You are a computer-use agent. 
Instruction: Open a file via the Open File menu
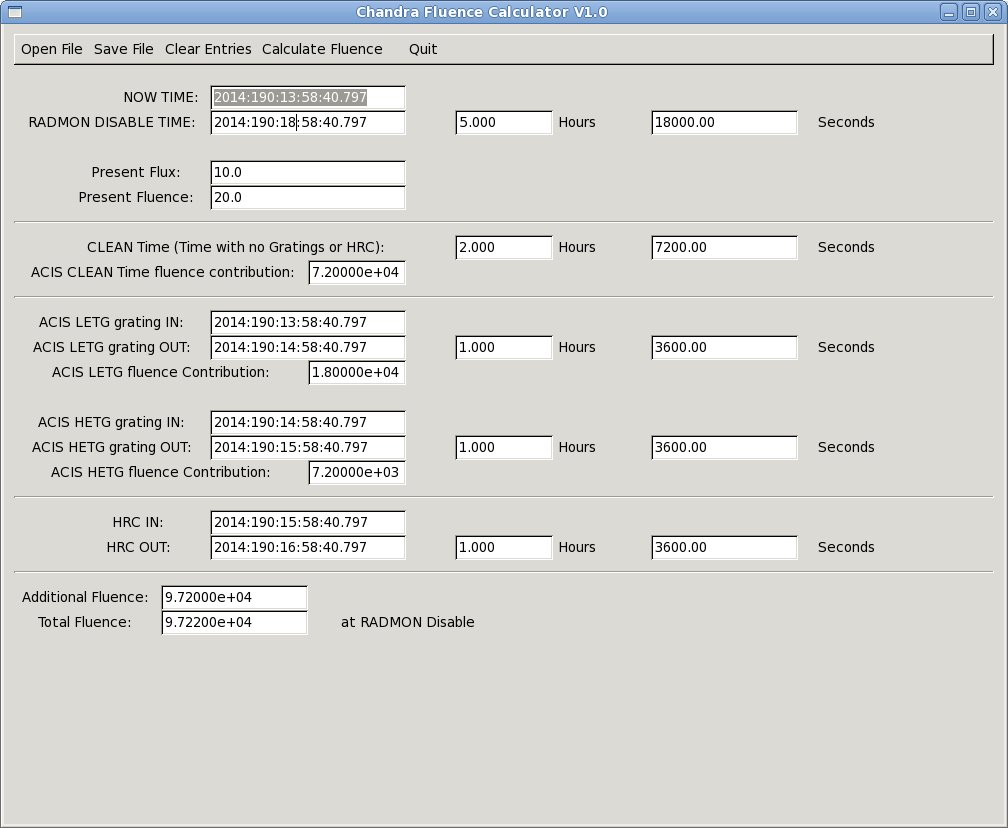pyautogui.click(x=51, y=49)
